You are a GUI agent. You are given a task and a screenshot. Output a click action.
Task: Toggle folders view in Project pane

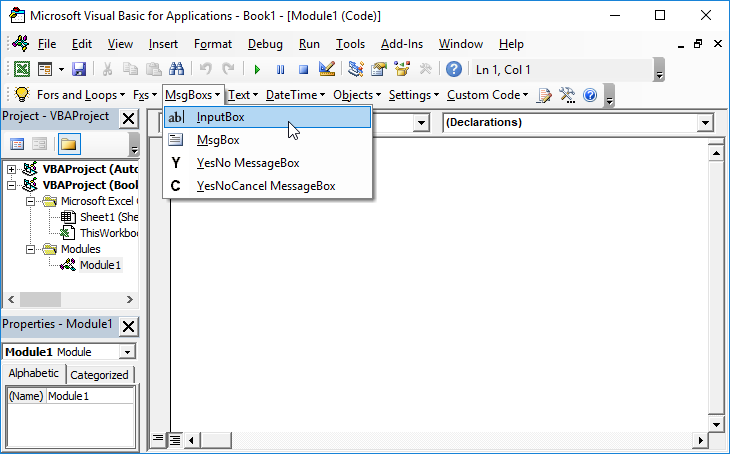(68, 144)
